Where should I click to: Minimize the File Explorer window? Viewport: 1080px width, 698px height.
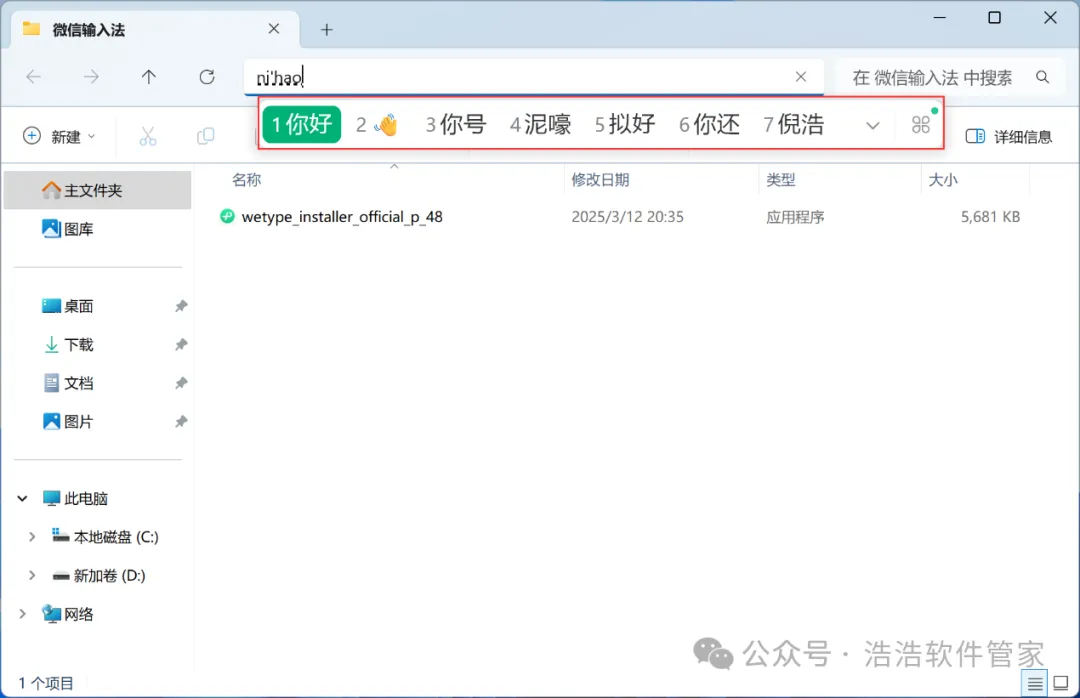939,18
